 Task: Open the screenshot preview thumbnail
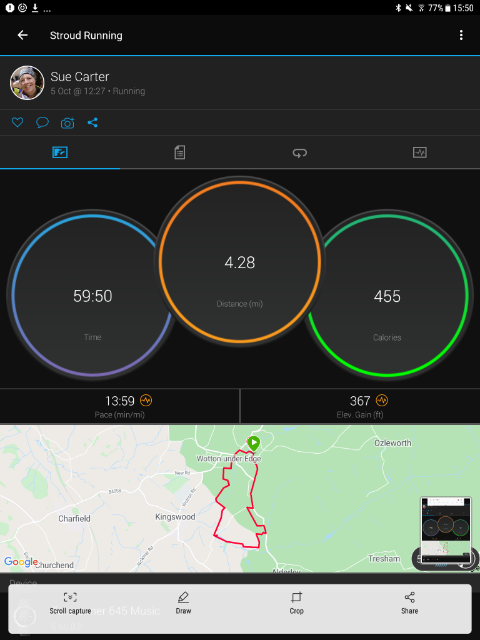[x=446, y=529]
